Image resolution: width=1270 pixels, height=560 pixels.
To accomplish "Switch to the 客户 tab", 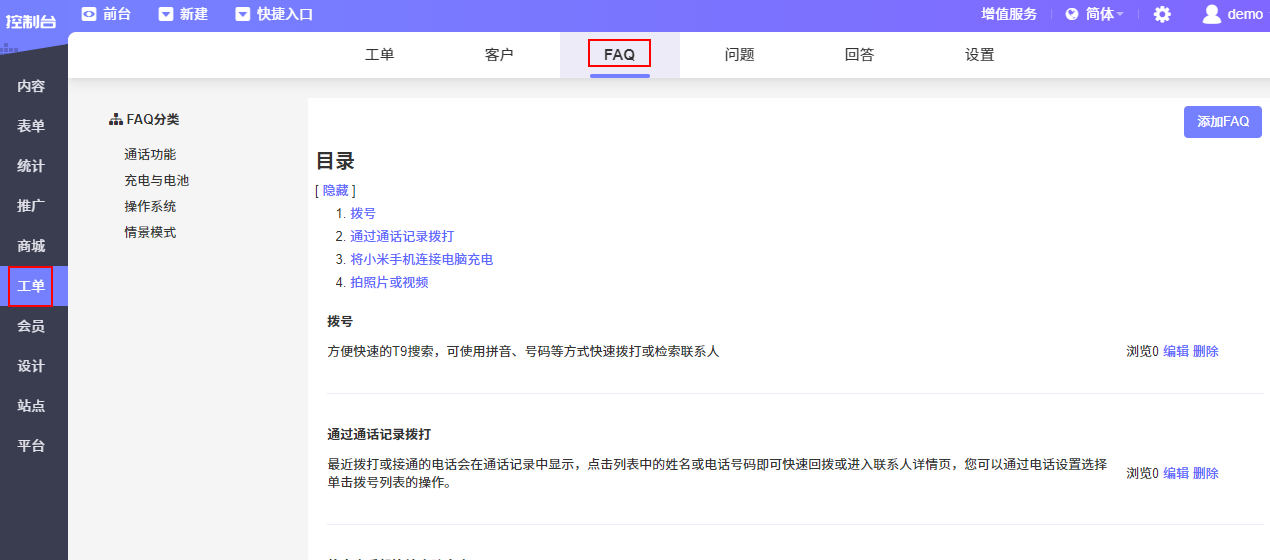I will pos(499,55).
